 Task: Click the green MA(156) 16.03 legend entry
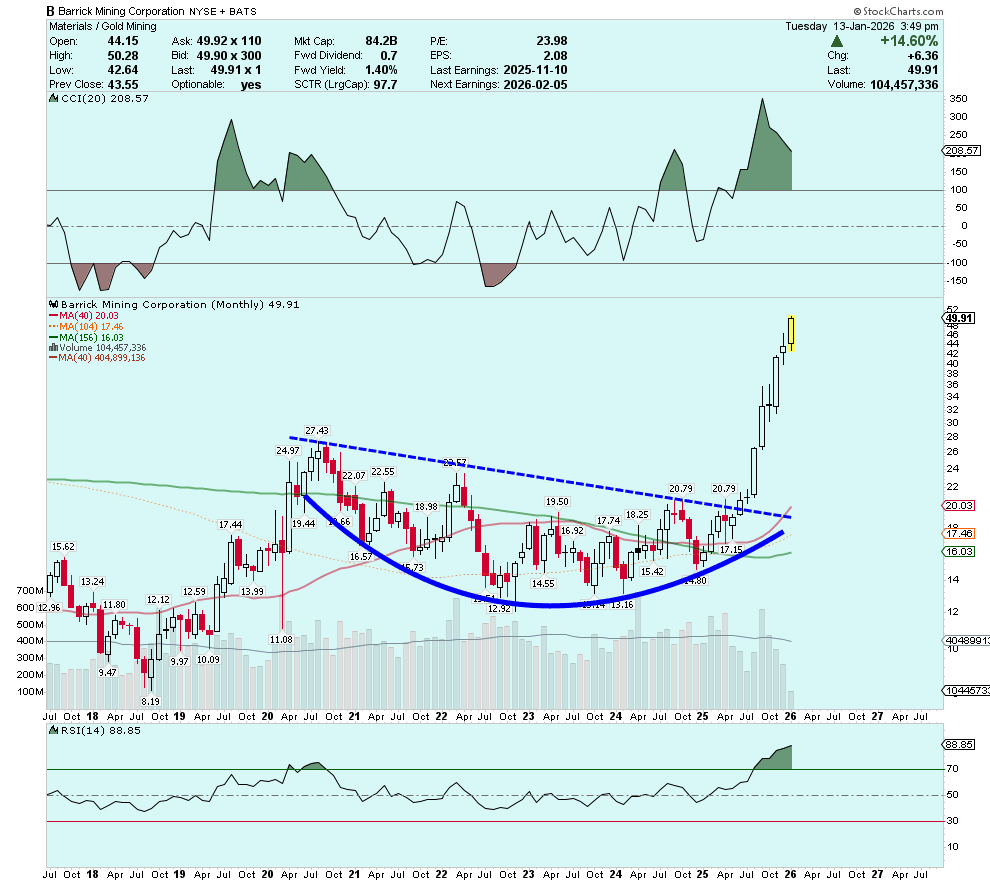click(86, 338)
